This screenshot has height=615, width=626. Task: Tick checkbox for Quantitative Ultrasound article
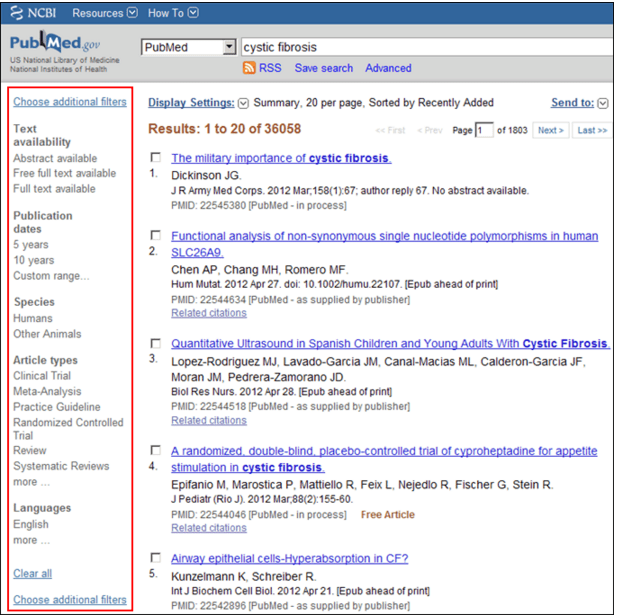pyautogui.click(x=155, y=343)
